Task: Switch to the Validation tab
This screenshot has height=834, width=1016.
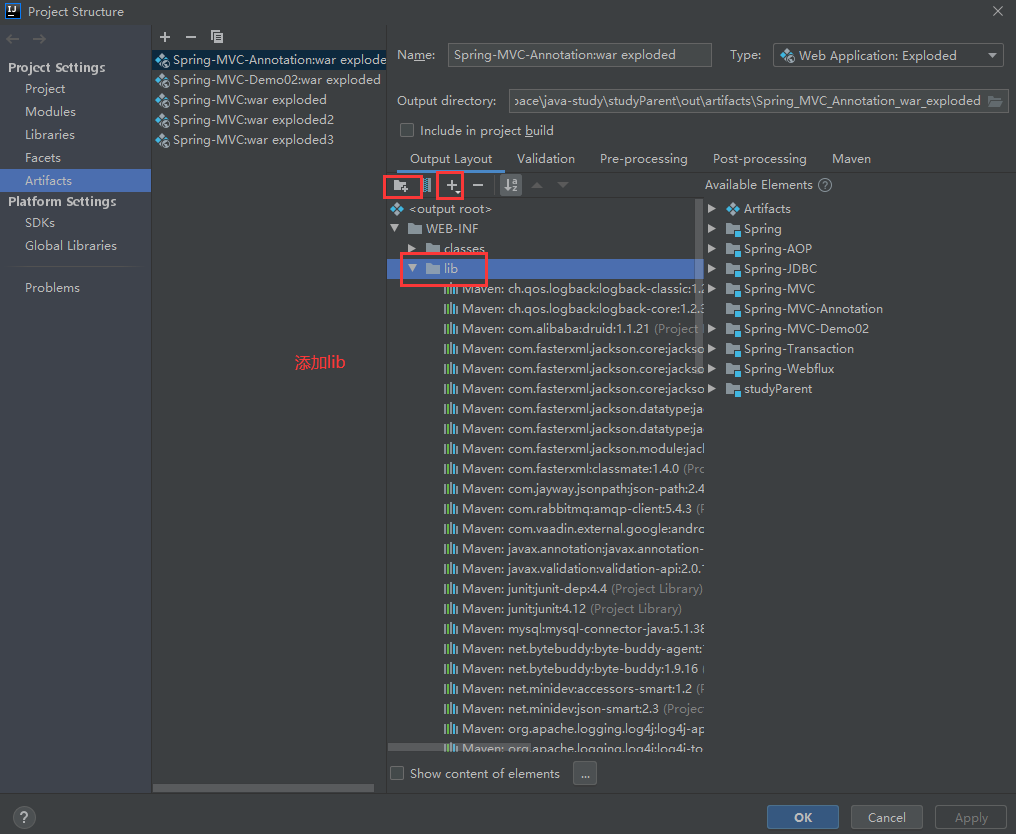Action: tap(546, 159)
